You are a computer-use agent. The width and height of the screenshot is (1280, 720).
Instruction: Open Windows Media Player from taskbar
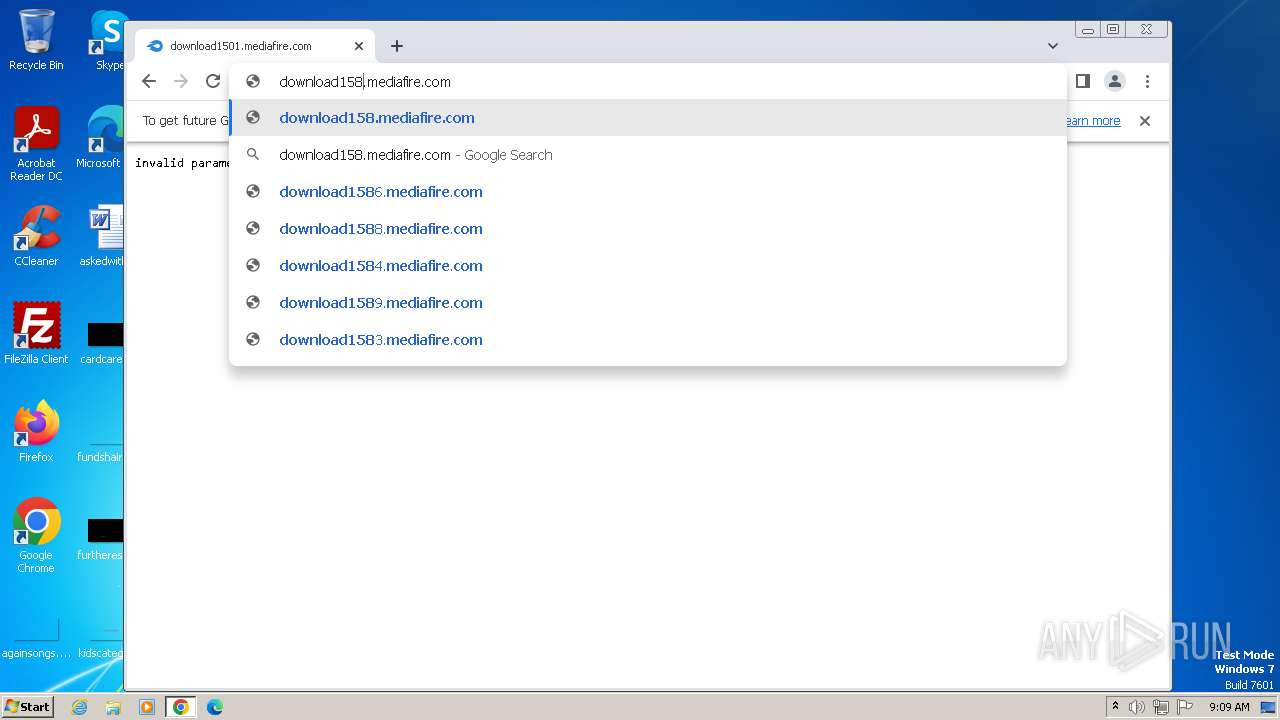click(147, 707)
